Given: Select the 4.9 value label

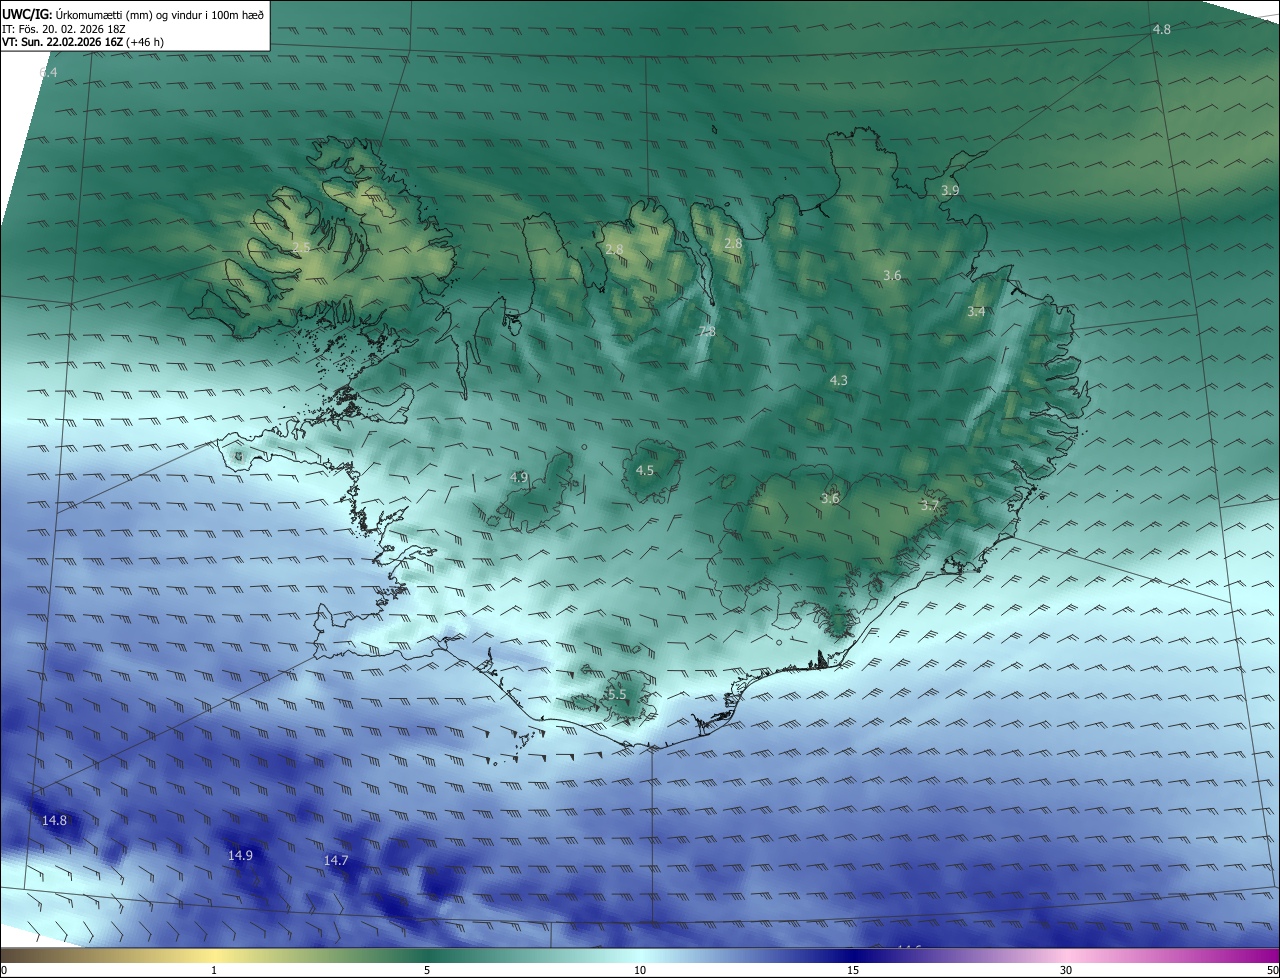Looking at the screenshot, I should click(518, 477).
